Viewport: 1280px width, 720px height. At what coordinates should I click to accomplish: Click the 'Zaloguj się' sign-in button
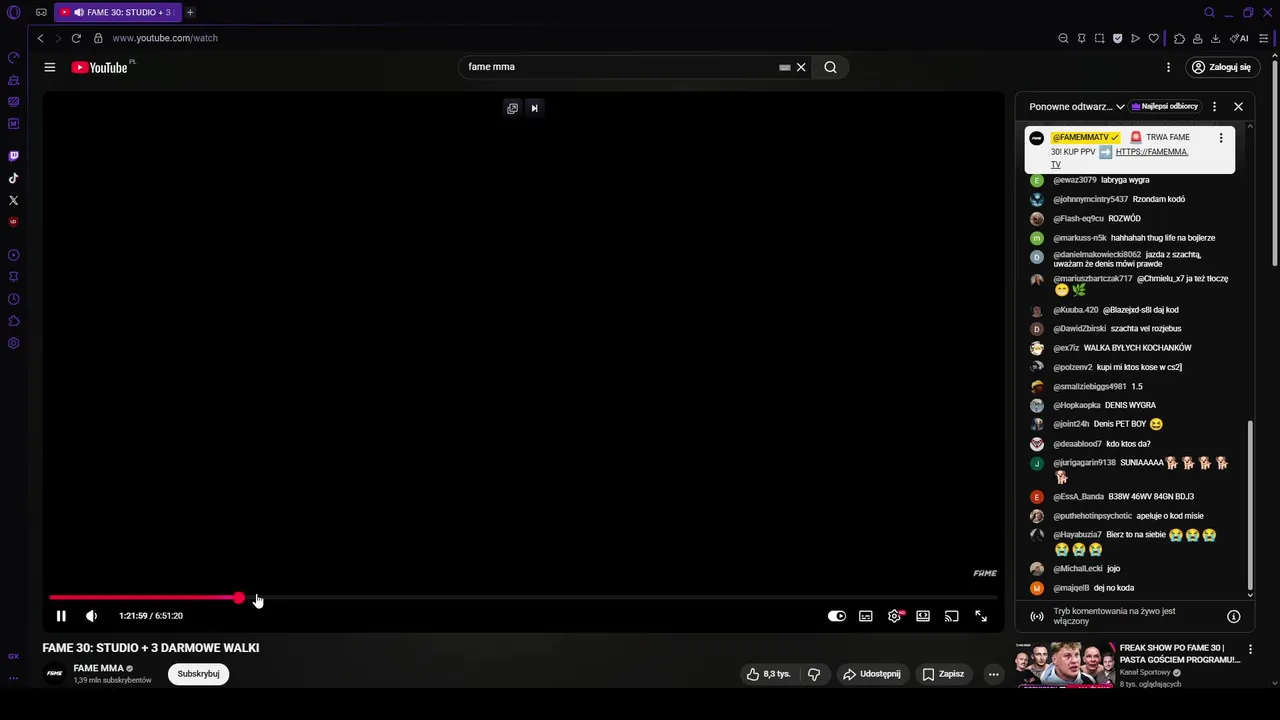click(1221, 67)
